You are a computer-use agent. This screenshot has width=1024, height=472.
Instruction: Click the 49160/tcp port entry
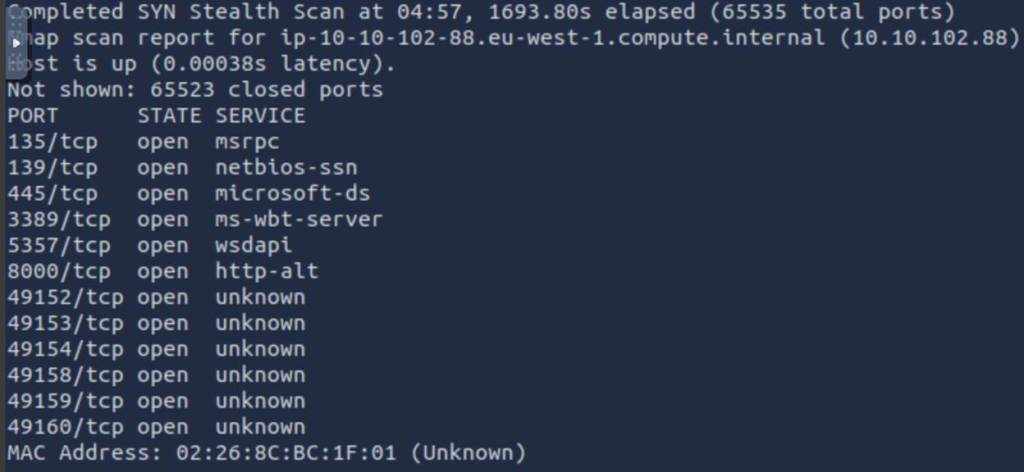click(65, 427)
